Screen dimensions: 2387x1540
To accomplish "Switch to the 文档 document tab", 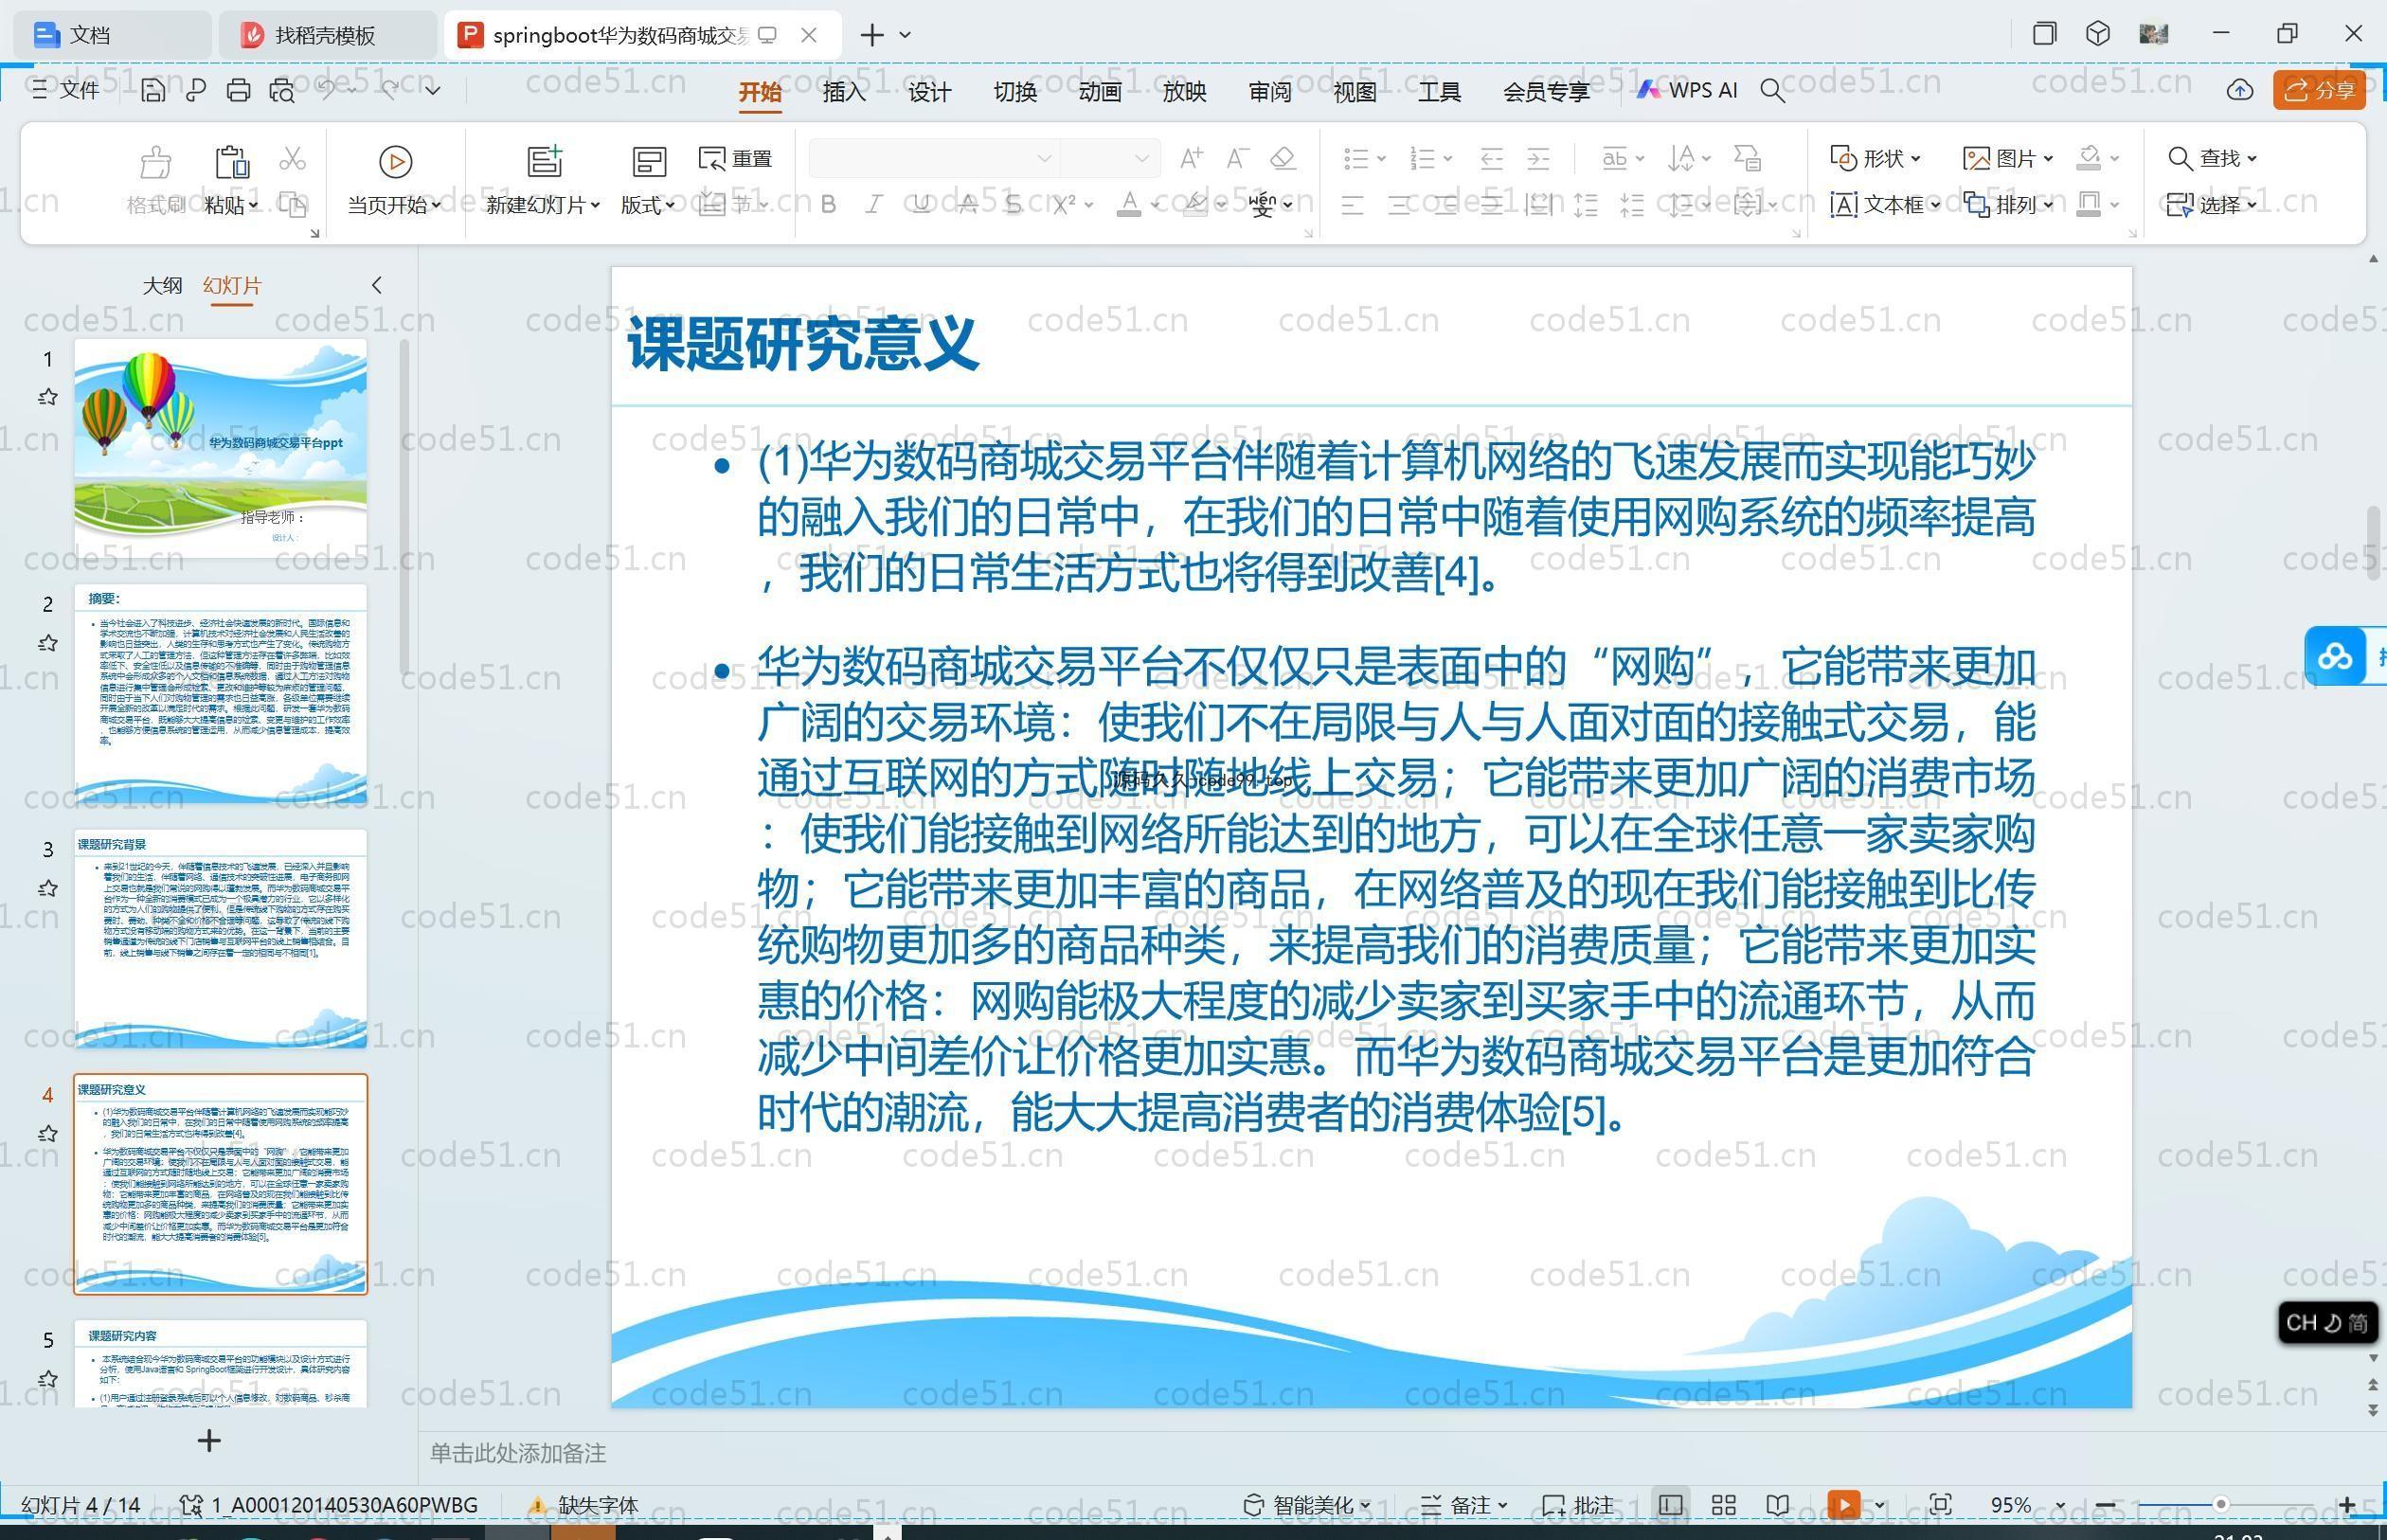I will (x=112, y=35).
